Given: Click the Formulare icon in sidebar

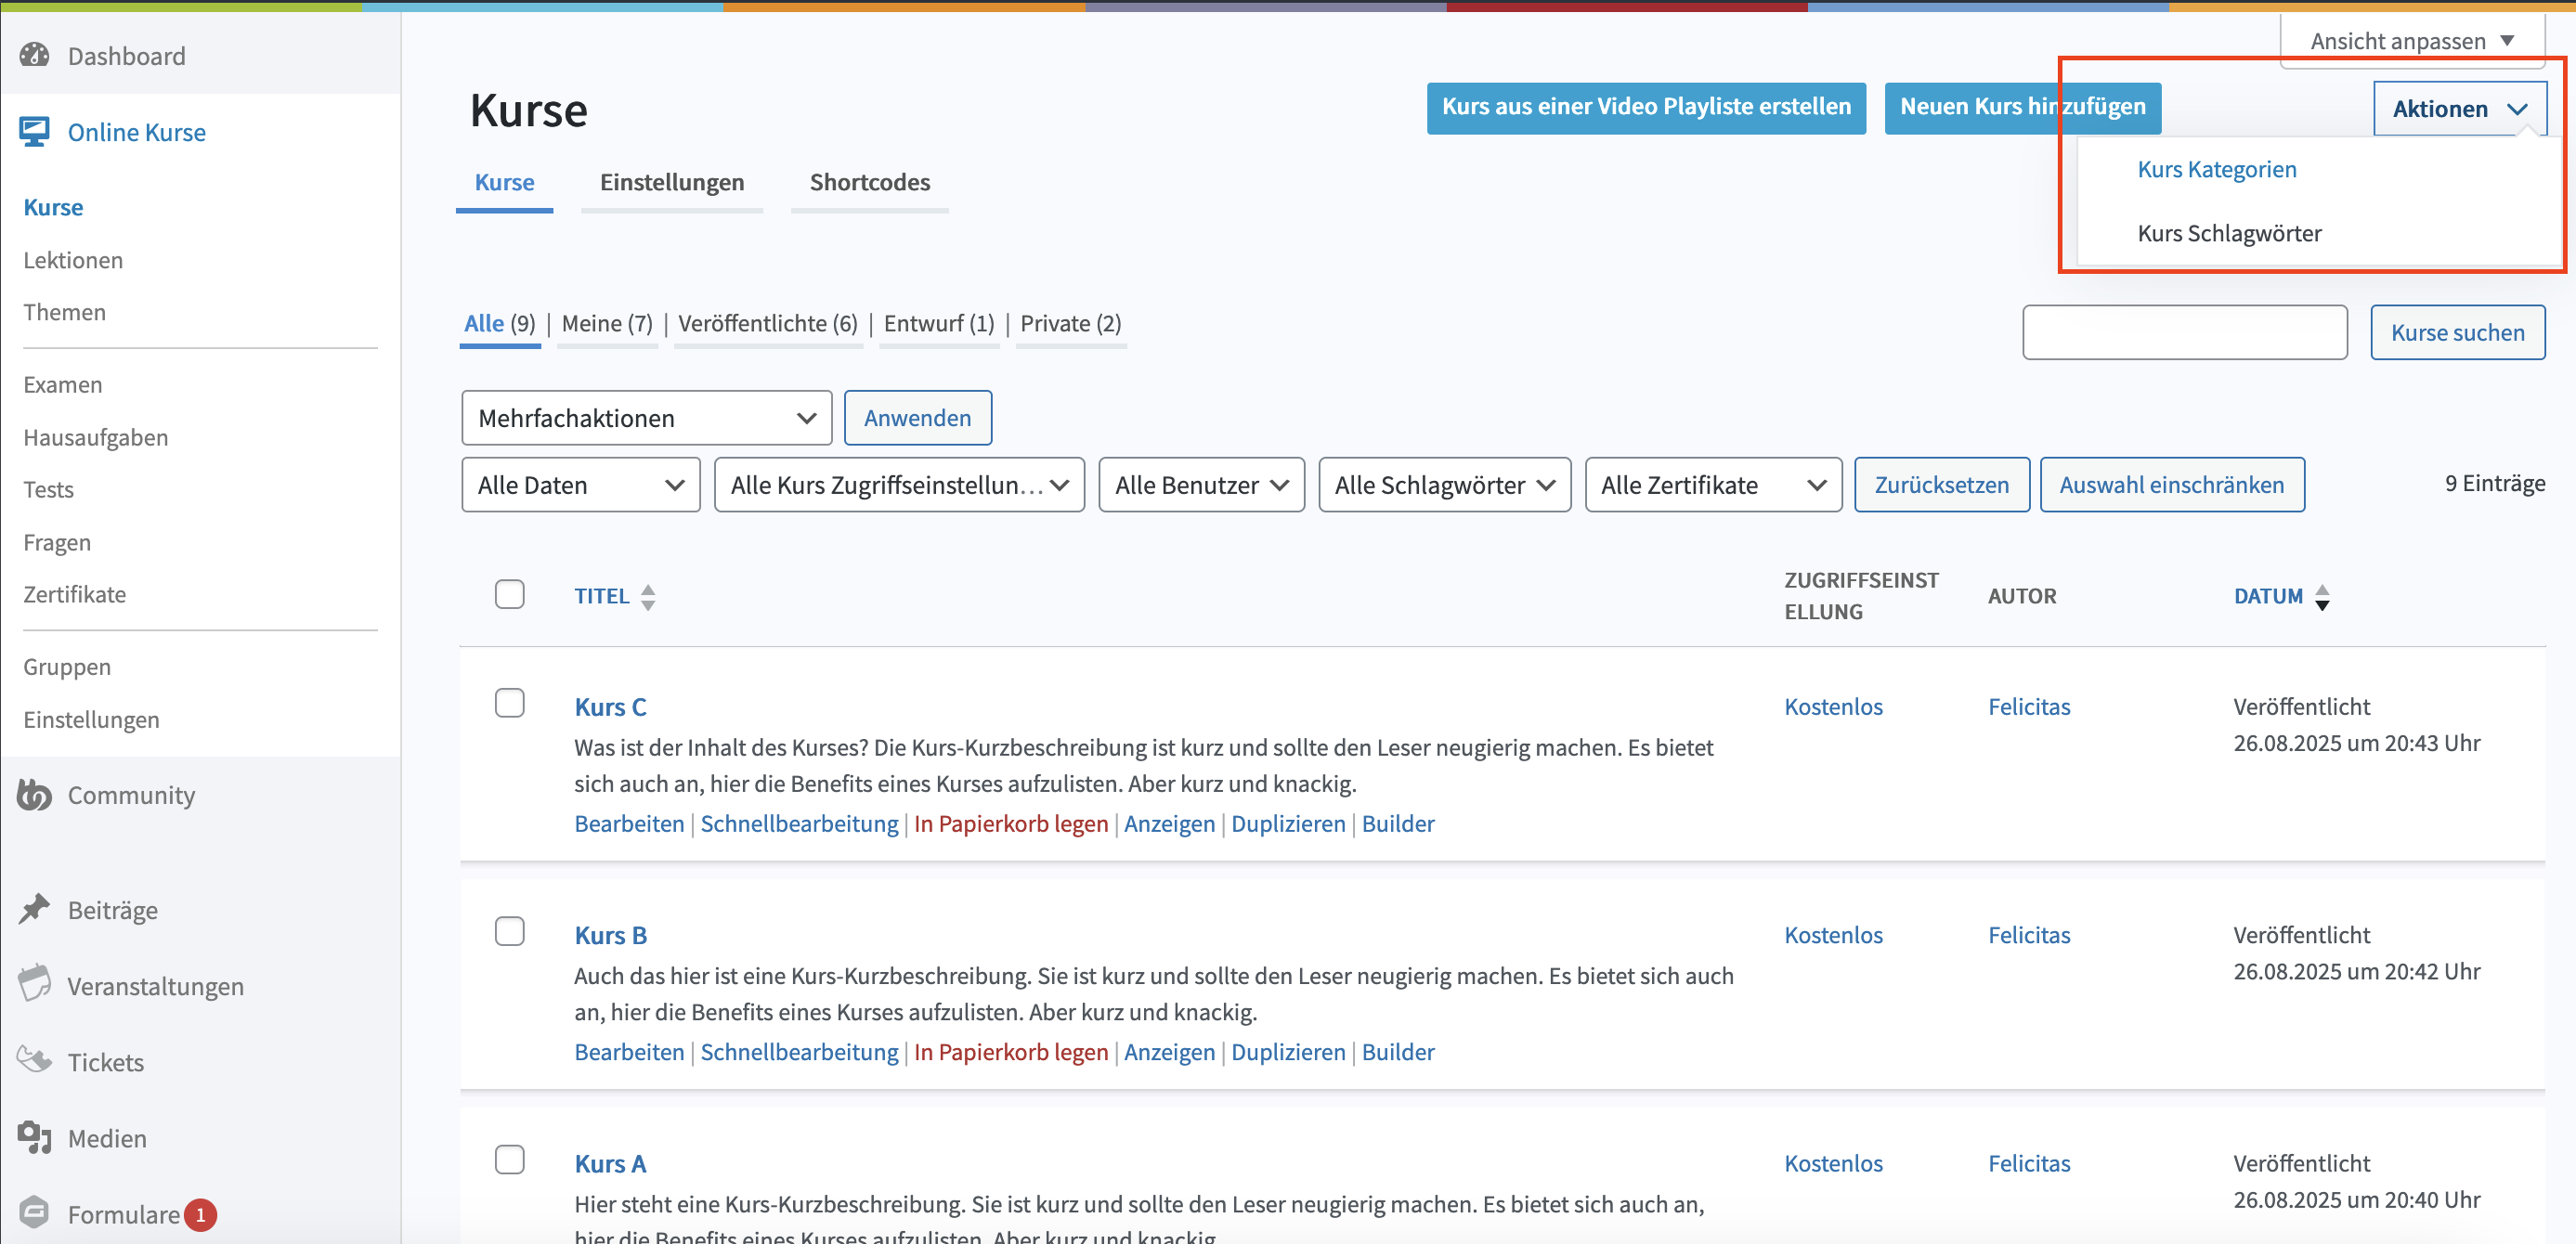Looking at the screenshot, I should [35, 1213].
